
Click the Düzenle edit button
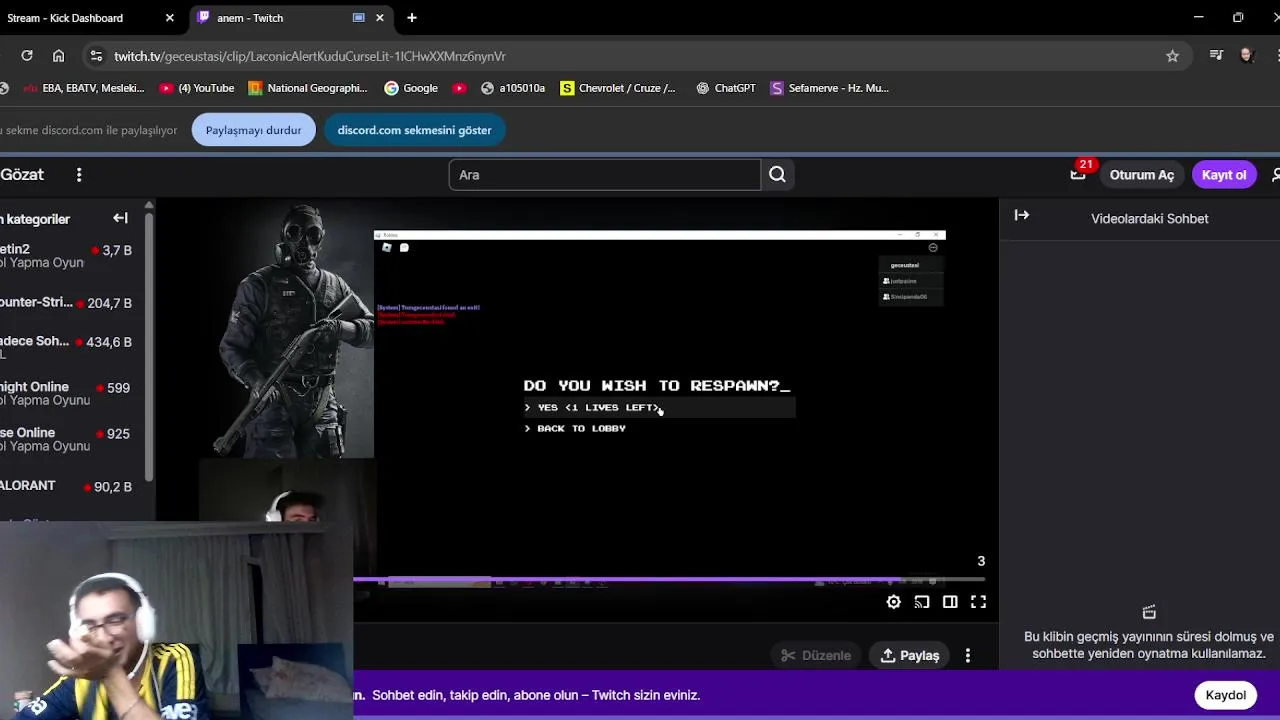point(816,656)
